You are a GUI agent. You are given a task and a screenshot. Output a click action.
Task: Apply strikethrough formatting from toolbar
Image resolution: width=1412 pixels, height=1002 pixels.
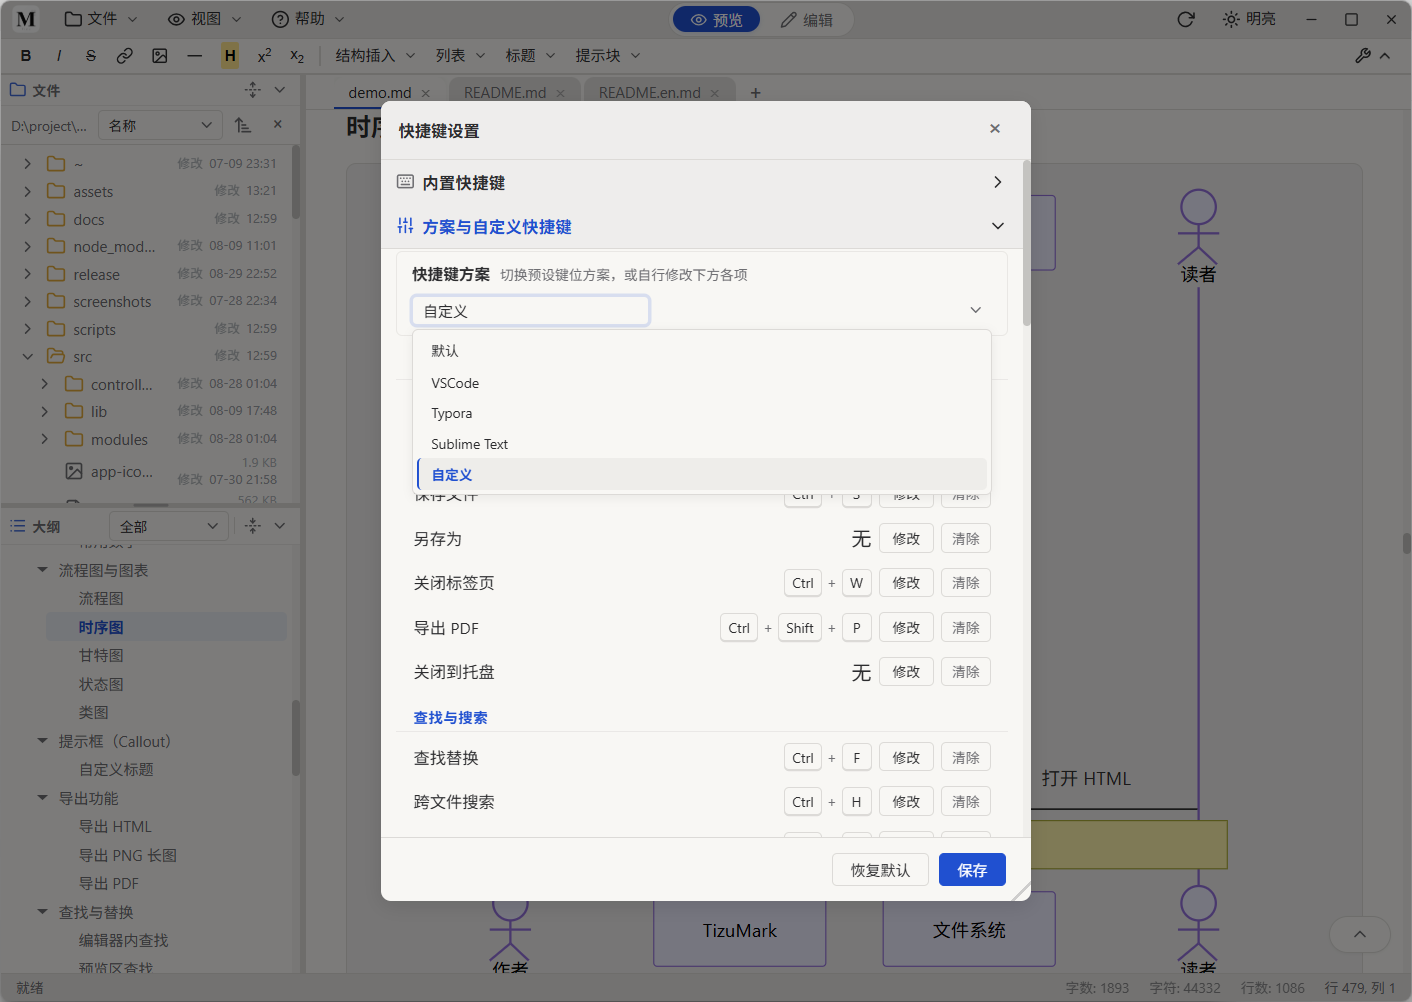pos(91,56)
